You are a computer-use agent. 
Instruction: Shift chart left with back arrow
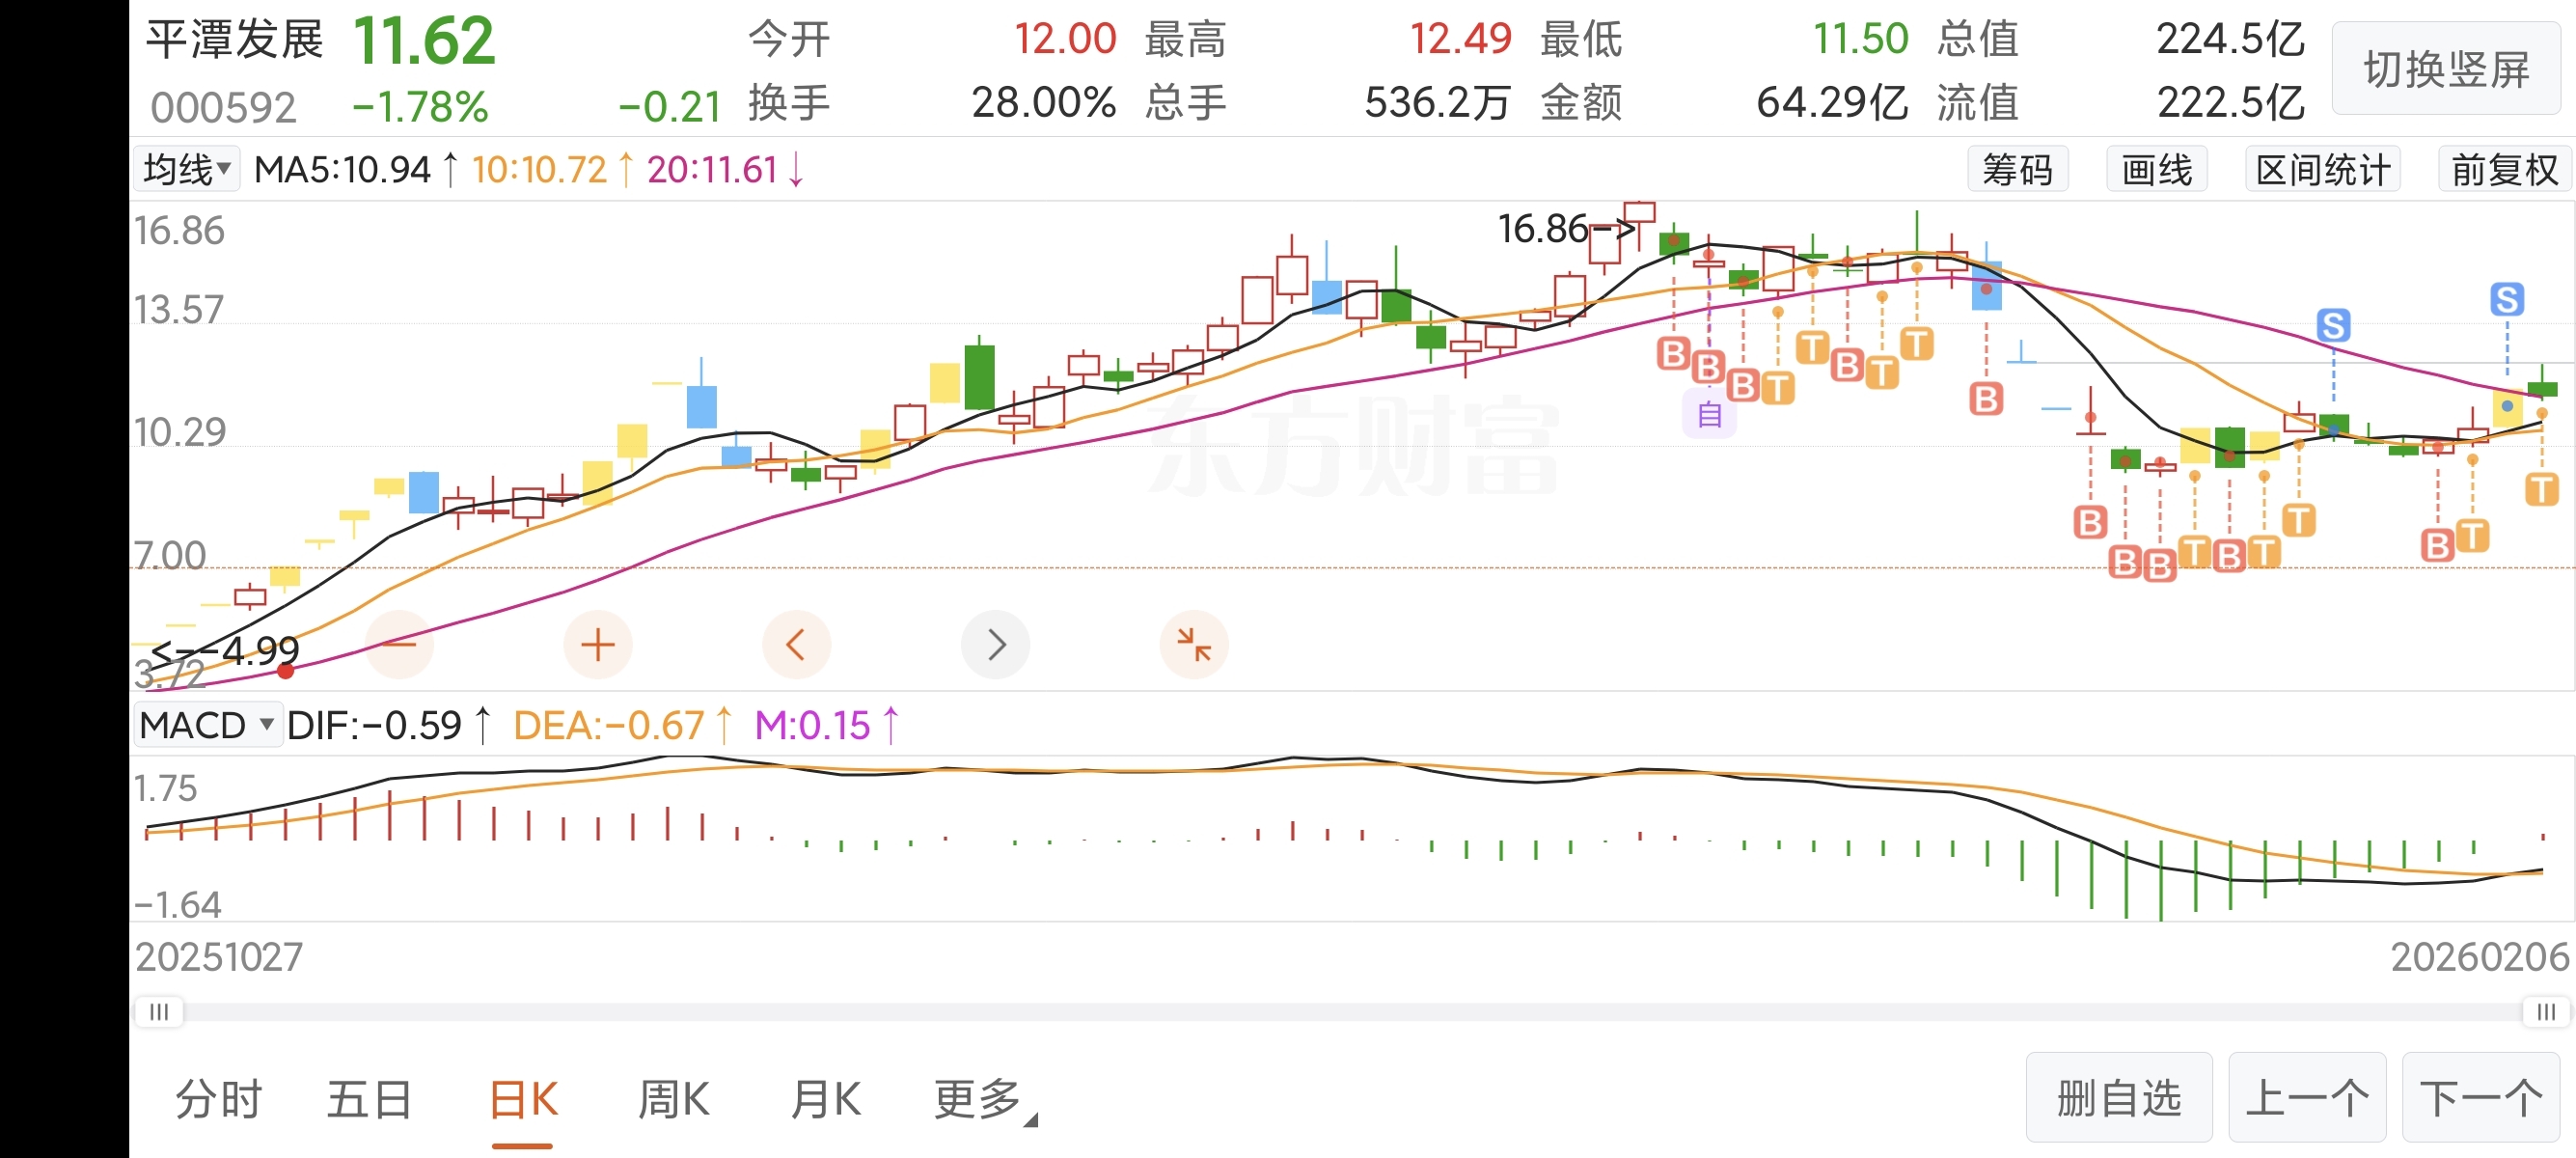click(796, 645)
